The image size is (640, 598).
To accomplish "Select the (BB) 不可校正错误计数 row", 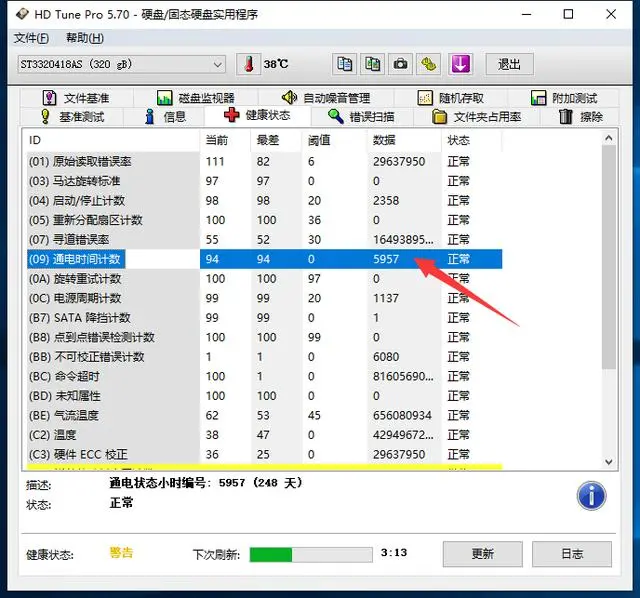I will pos(264,357).
